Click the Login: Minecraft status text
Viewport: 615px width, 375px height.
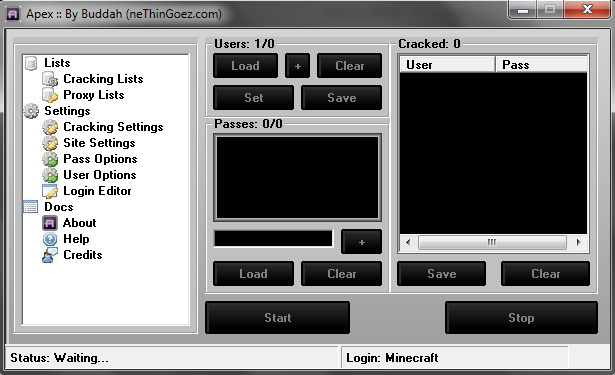(x=392, y=358)
